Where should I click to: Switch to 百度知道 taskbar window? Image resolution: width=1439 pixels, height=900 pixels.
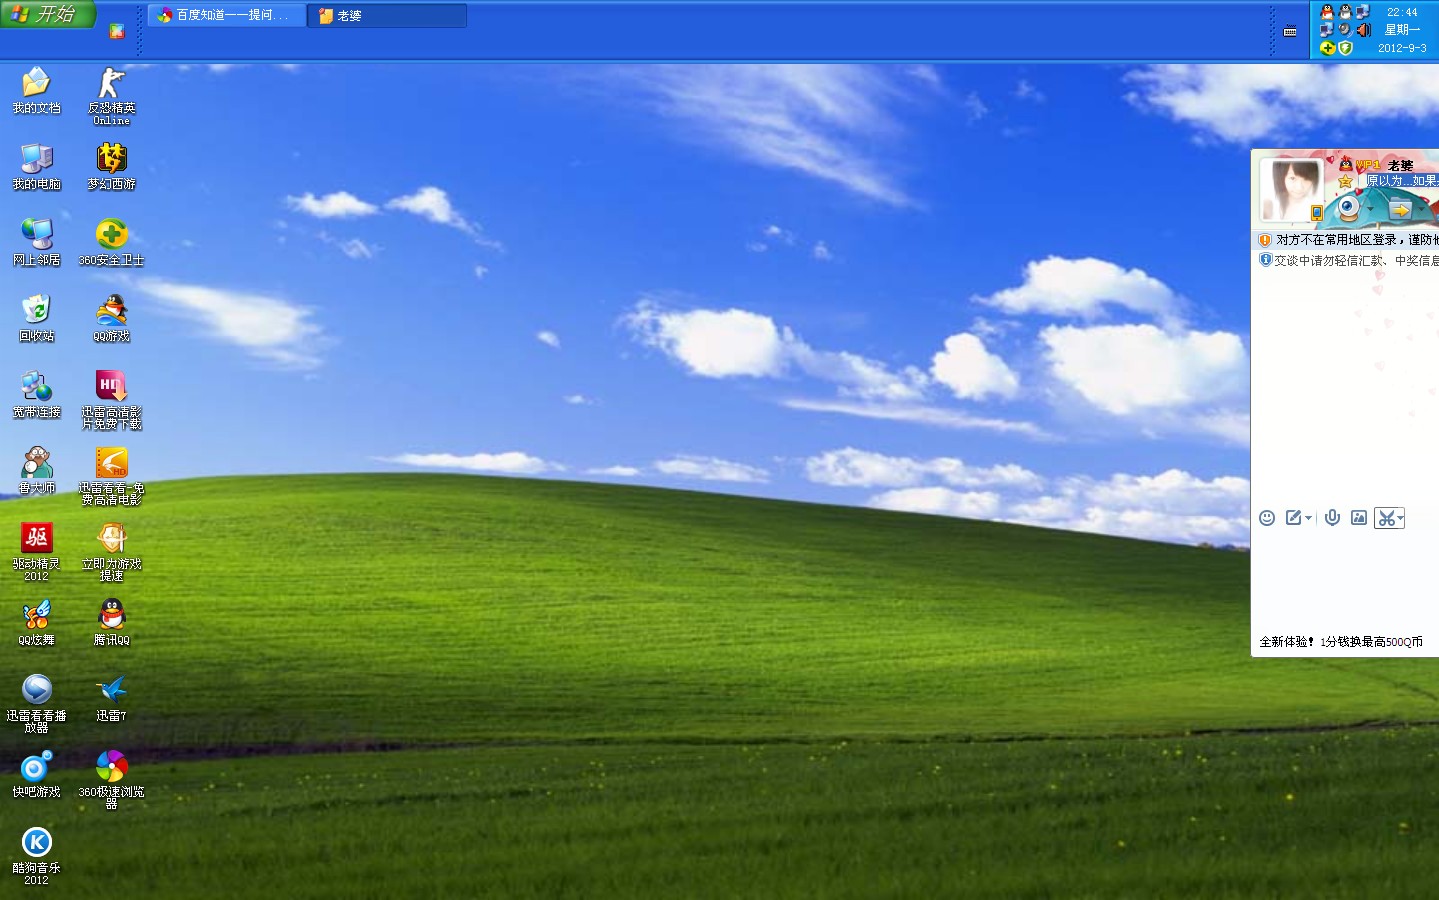coord(227,15)
